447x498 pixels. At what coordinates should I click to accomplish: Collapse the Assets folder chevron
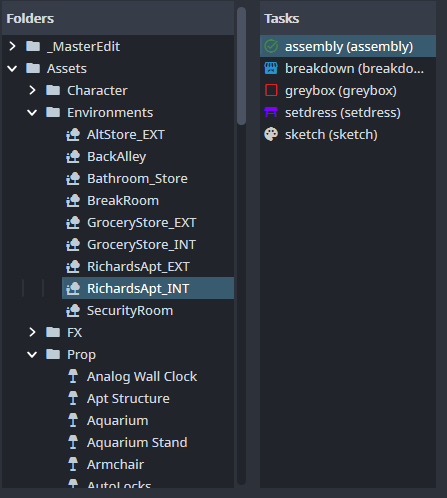[12, 69]
